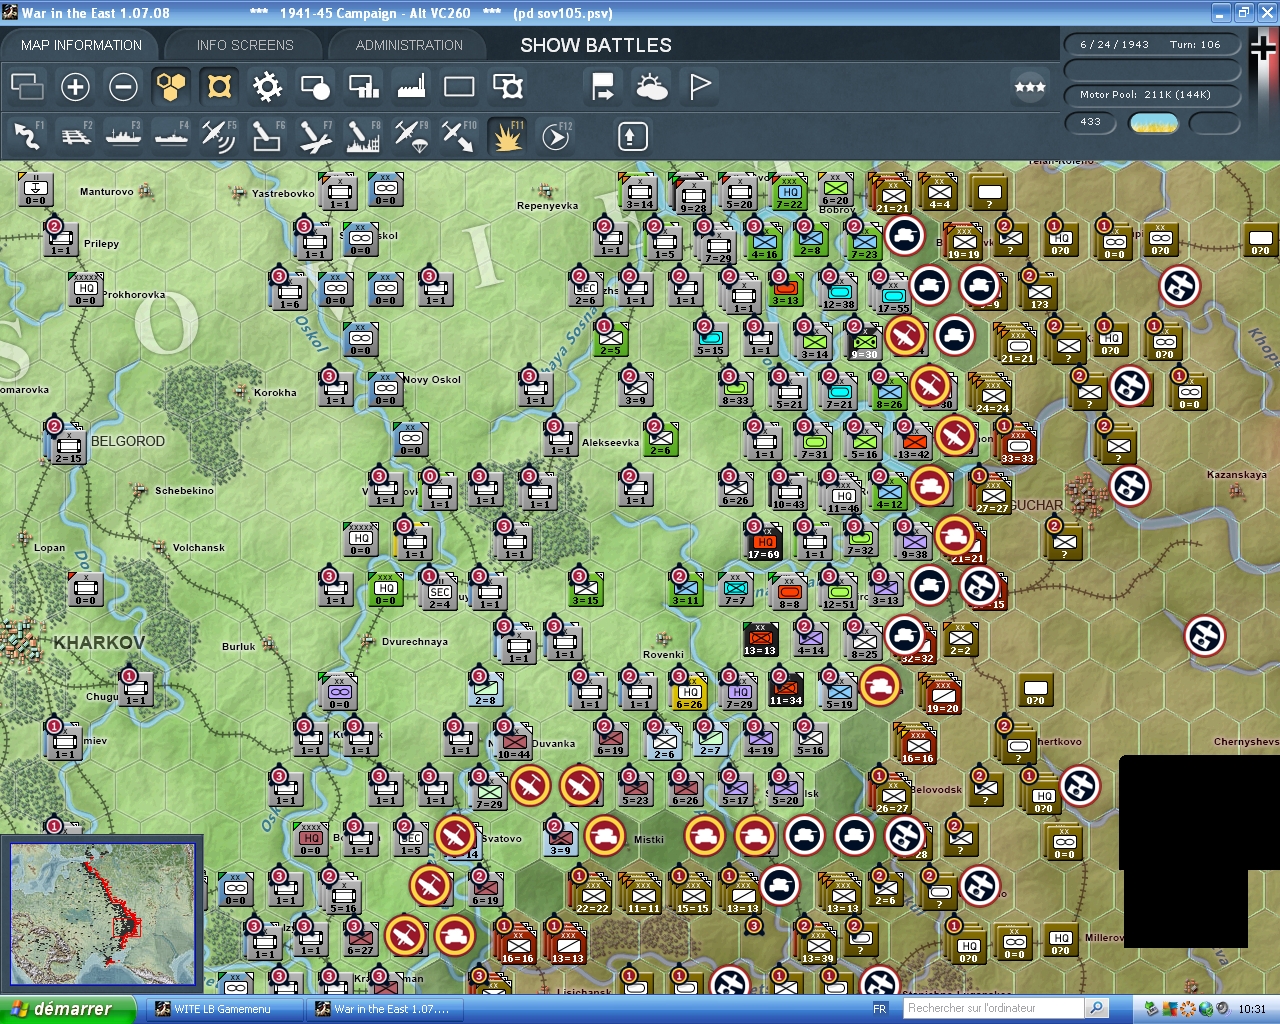Select F8 bomb city mode icon
The height and width of the screenshot is (1024, 1280).
coord(363,135)
